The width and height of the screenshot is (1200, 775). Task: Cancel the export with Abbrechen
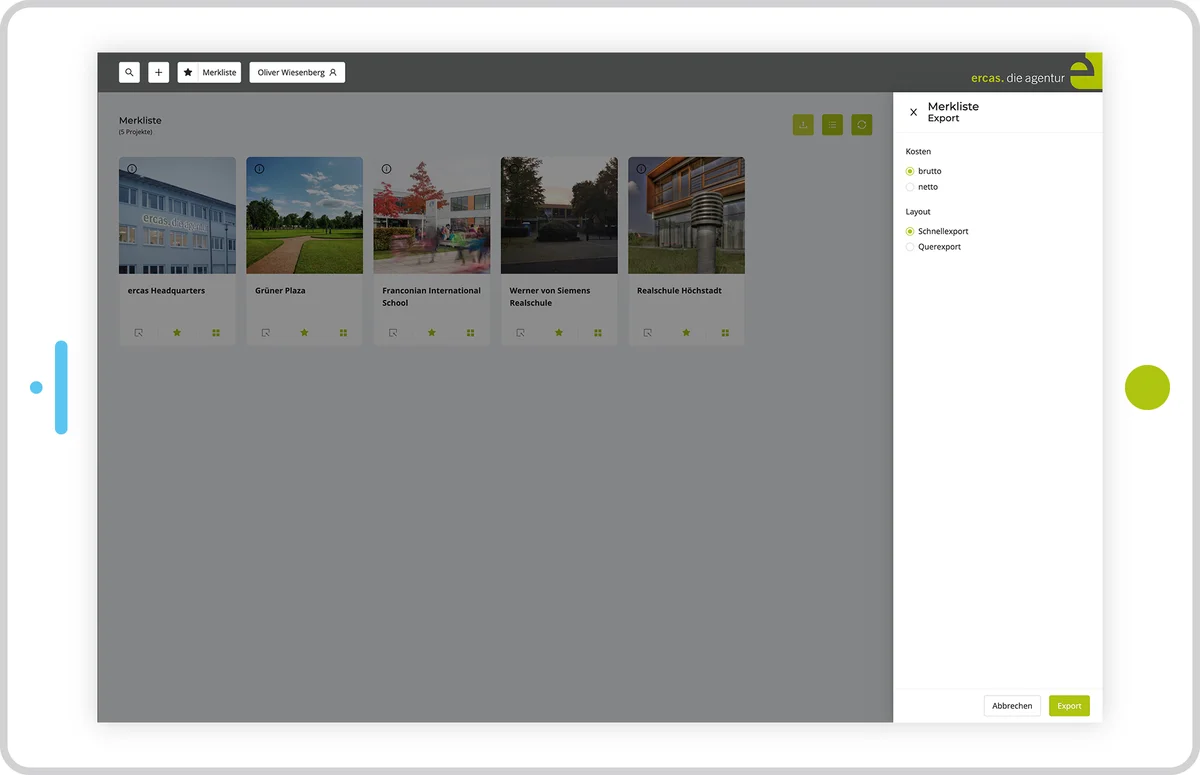coord(1011,705)
